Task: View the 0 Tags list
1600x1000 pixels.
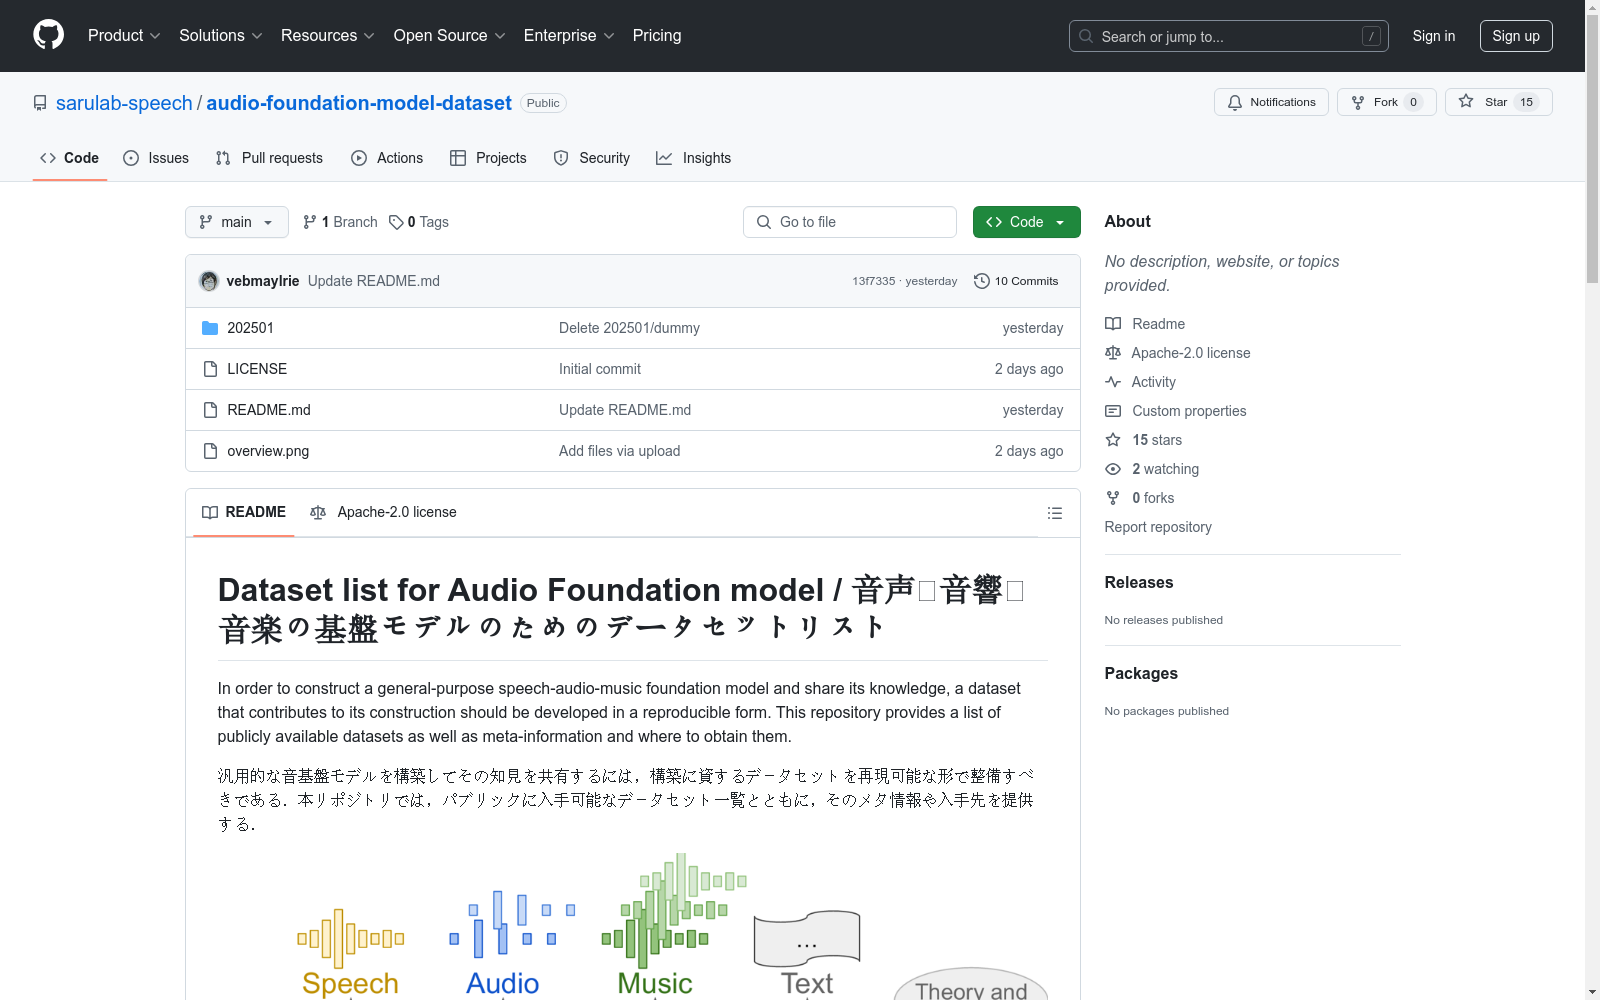Action: point(419,222)
